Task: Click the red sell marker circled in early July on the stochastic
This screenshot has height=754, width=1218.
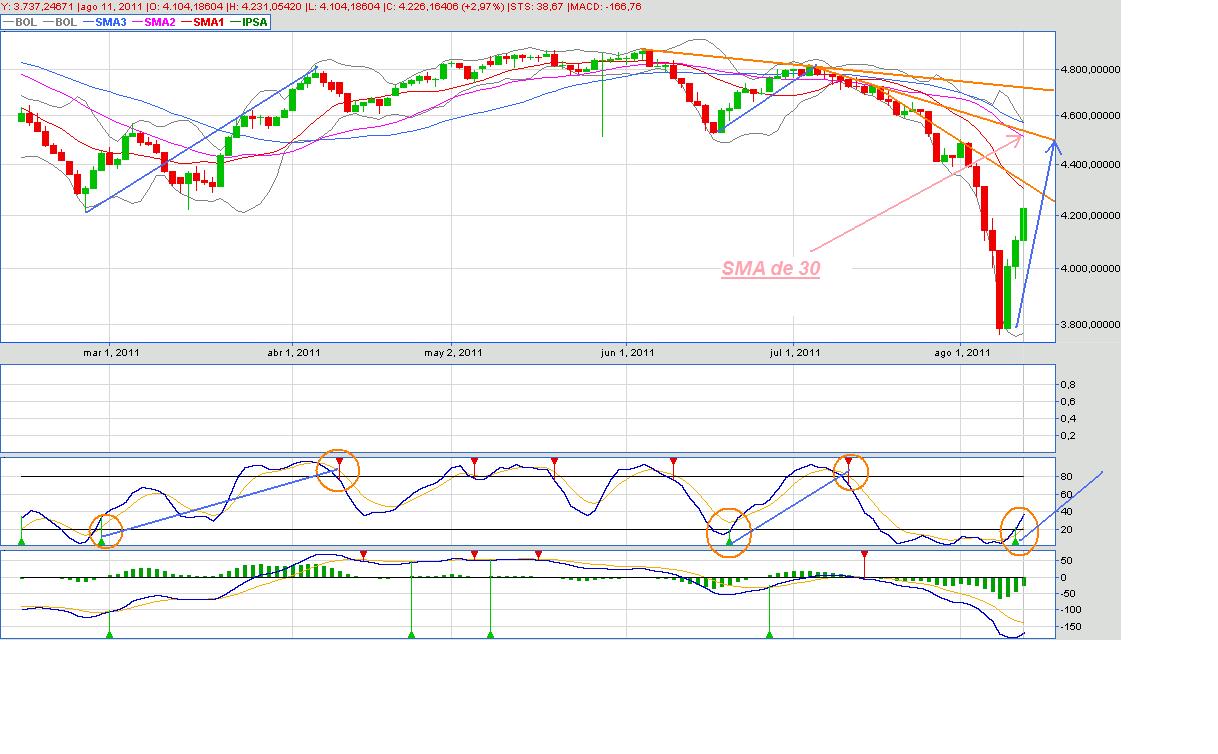Action: pos(849,462)
